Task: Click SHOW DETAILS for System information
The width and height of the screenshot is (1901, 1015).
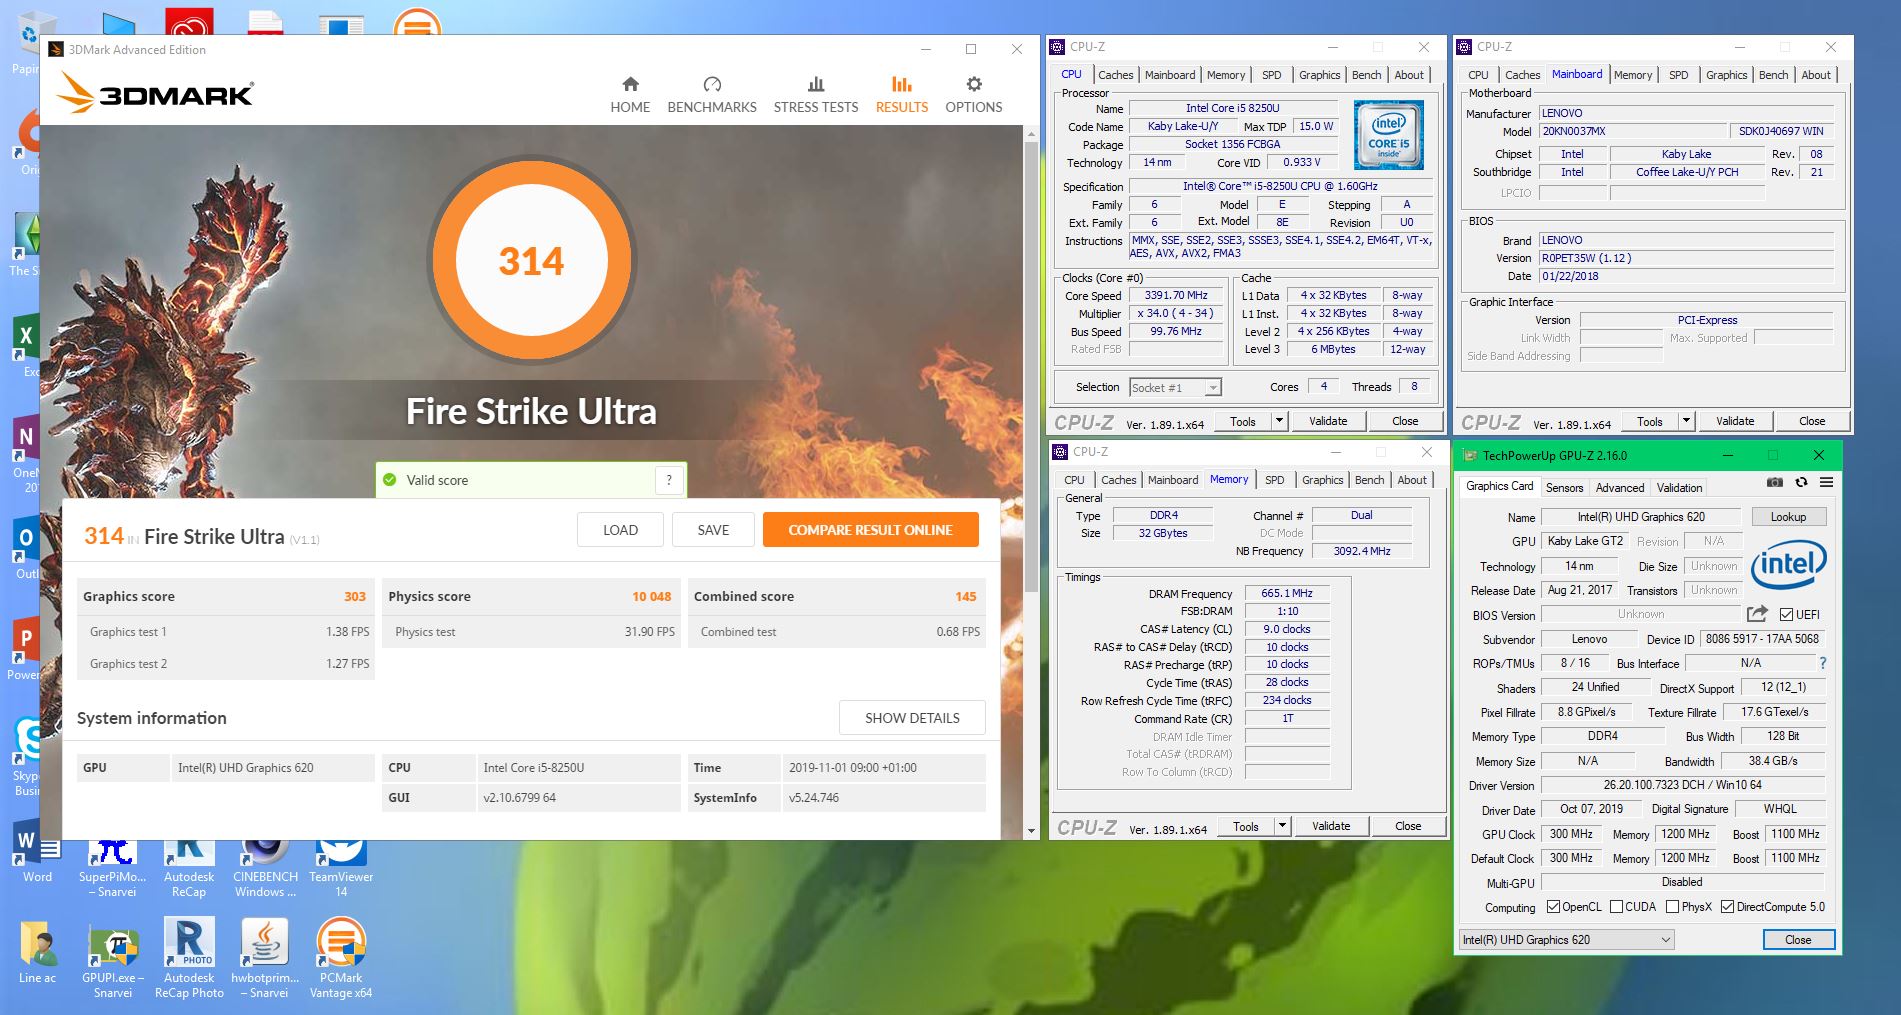Action: (912, 718)
